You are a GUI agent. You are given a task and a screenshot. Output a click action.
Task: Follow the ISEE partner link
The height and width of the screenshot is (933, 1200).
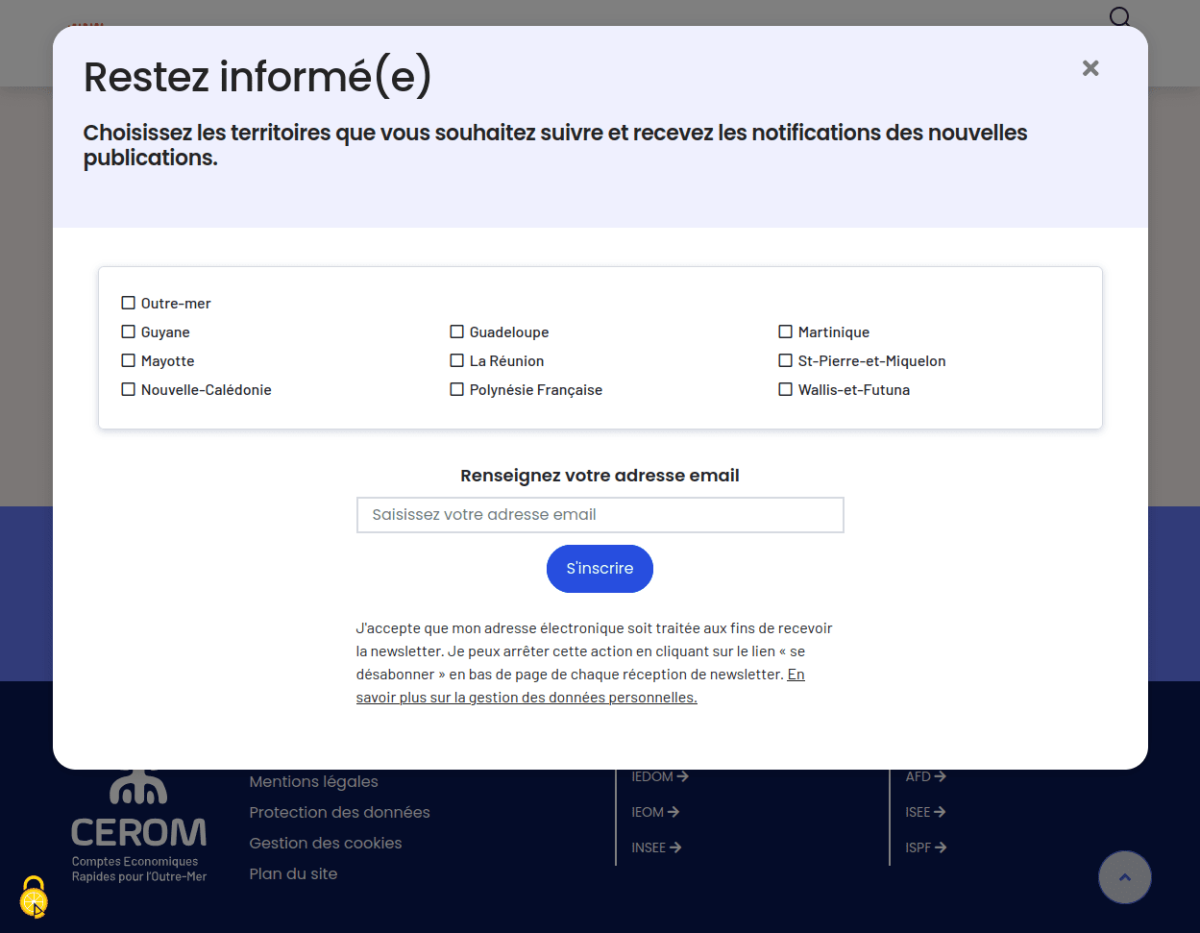pyautogui.click(x=926, y=812)
